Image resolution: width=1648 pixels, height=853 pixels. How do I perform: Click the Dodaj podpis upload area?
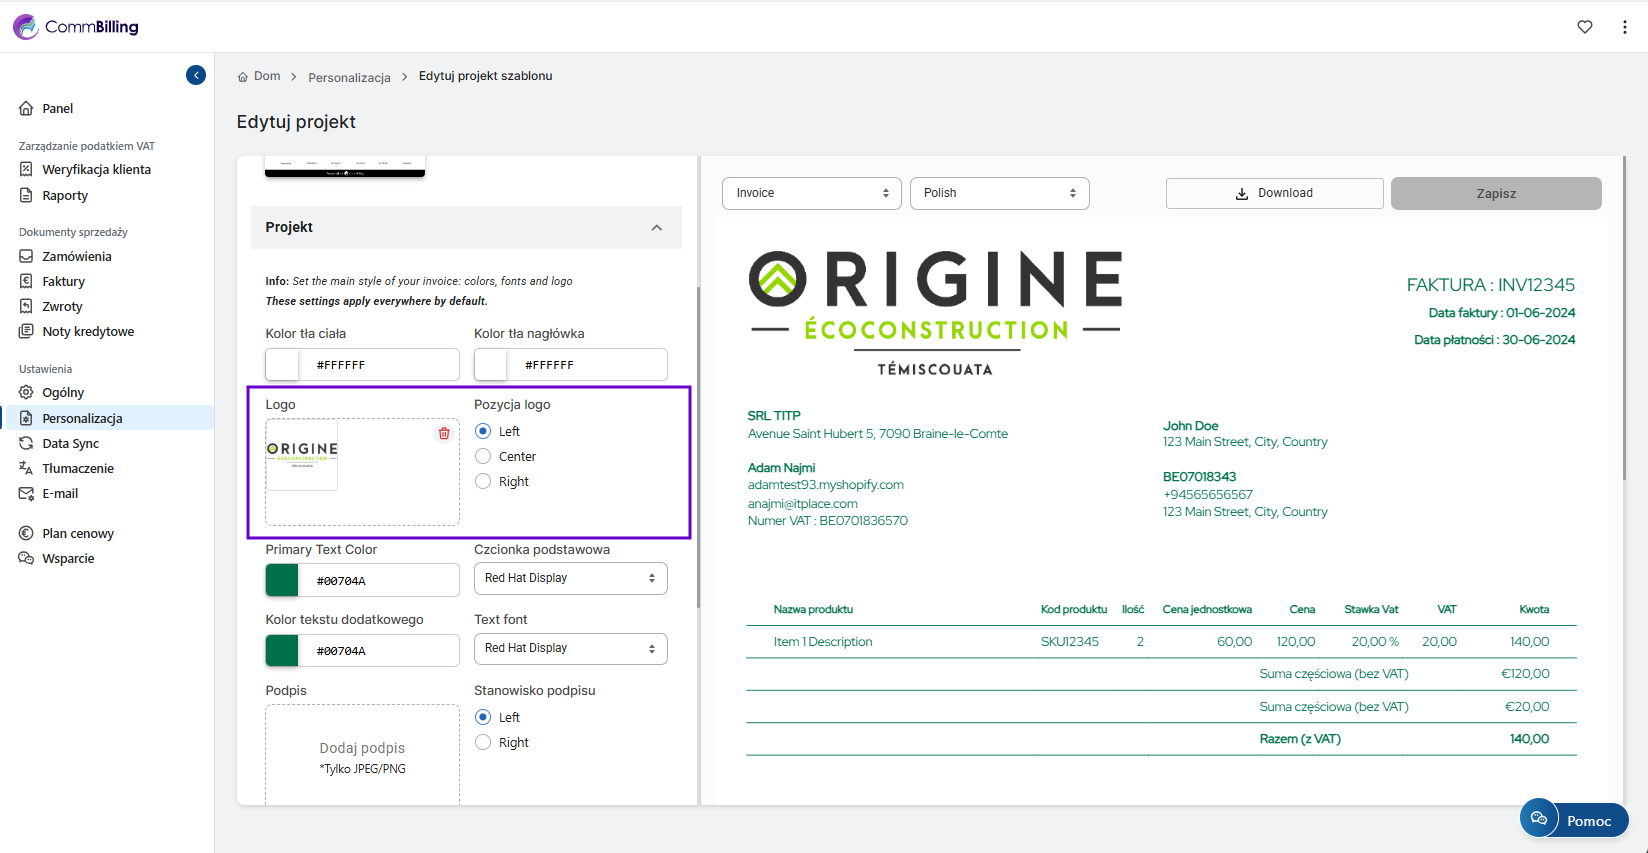[362, 756]
